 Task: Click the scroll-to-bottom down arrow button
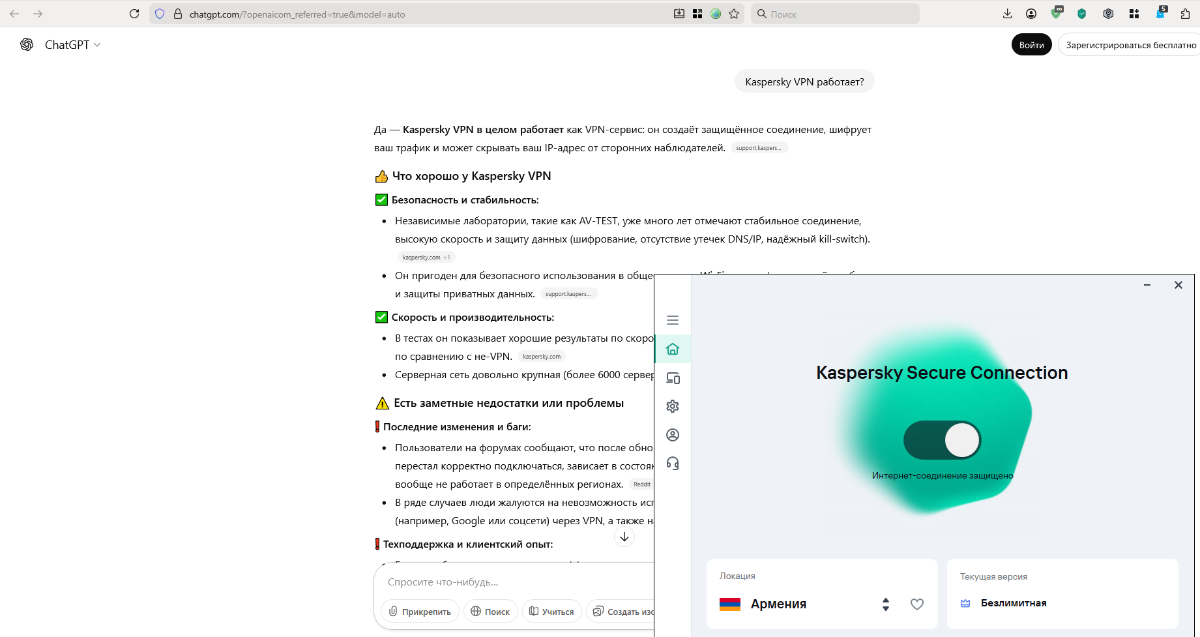click(x=625, y=537)
